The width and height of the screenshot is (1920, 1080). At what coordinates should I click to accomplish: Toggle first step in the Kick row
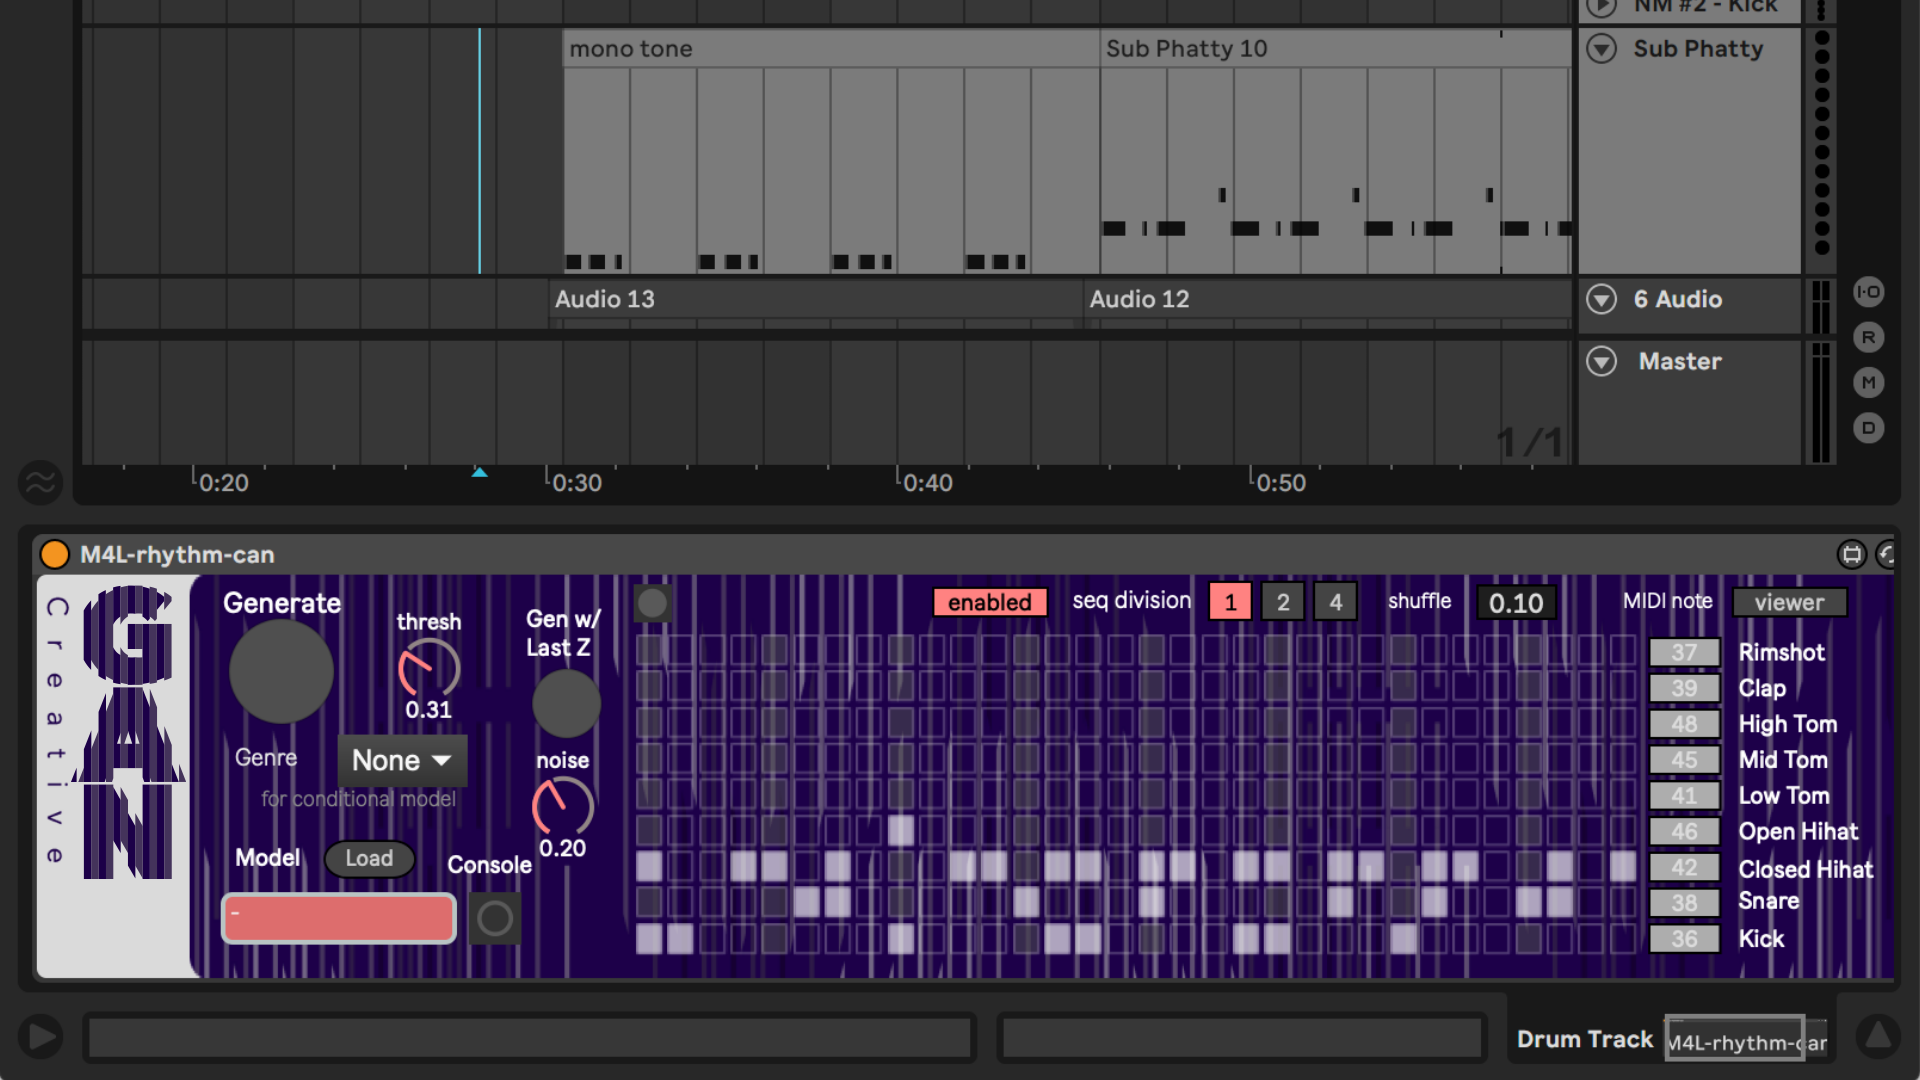(x=649, y=938)
